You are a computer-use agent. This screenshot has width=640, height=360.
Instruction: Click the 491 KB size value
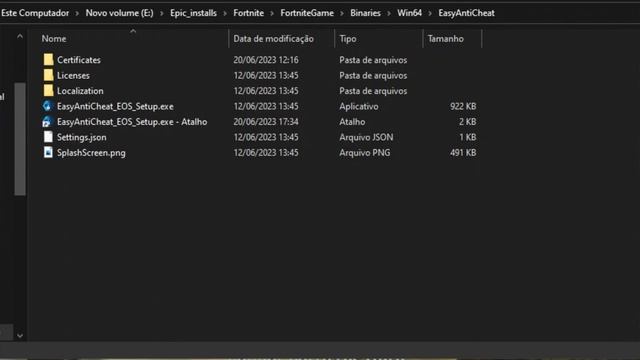[463, 153]
